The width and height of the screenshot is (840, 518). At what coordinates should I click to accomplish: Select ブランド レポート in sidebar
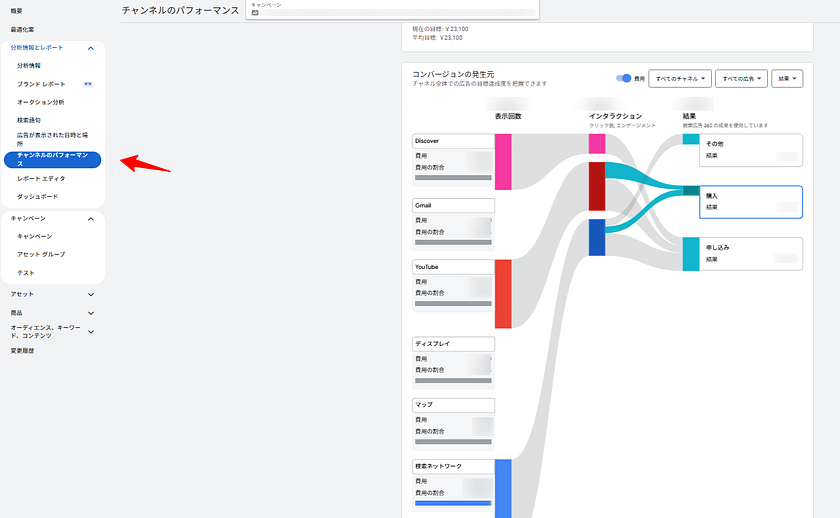pos(42,84)
